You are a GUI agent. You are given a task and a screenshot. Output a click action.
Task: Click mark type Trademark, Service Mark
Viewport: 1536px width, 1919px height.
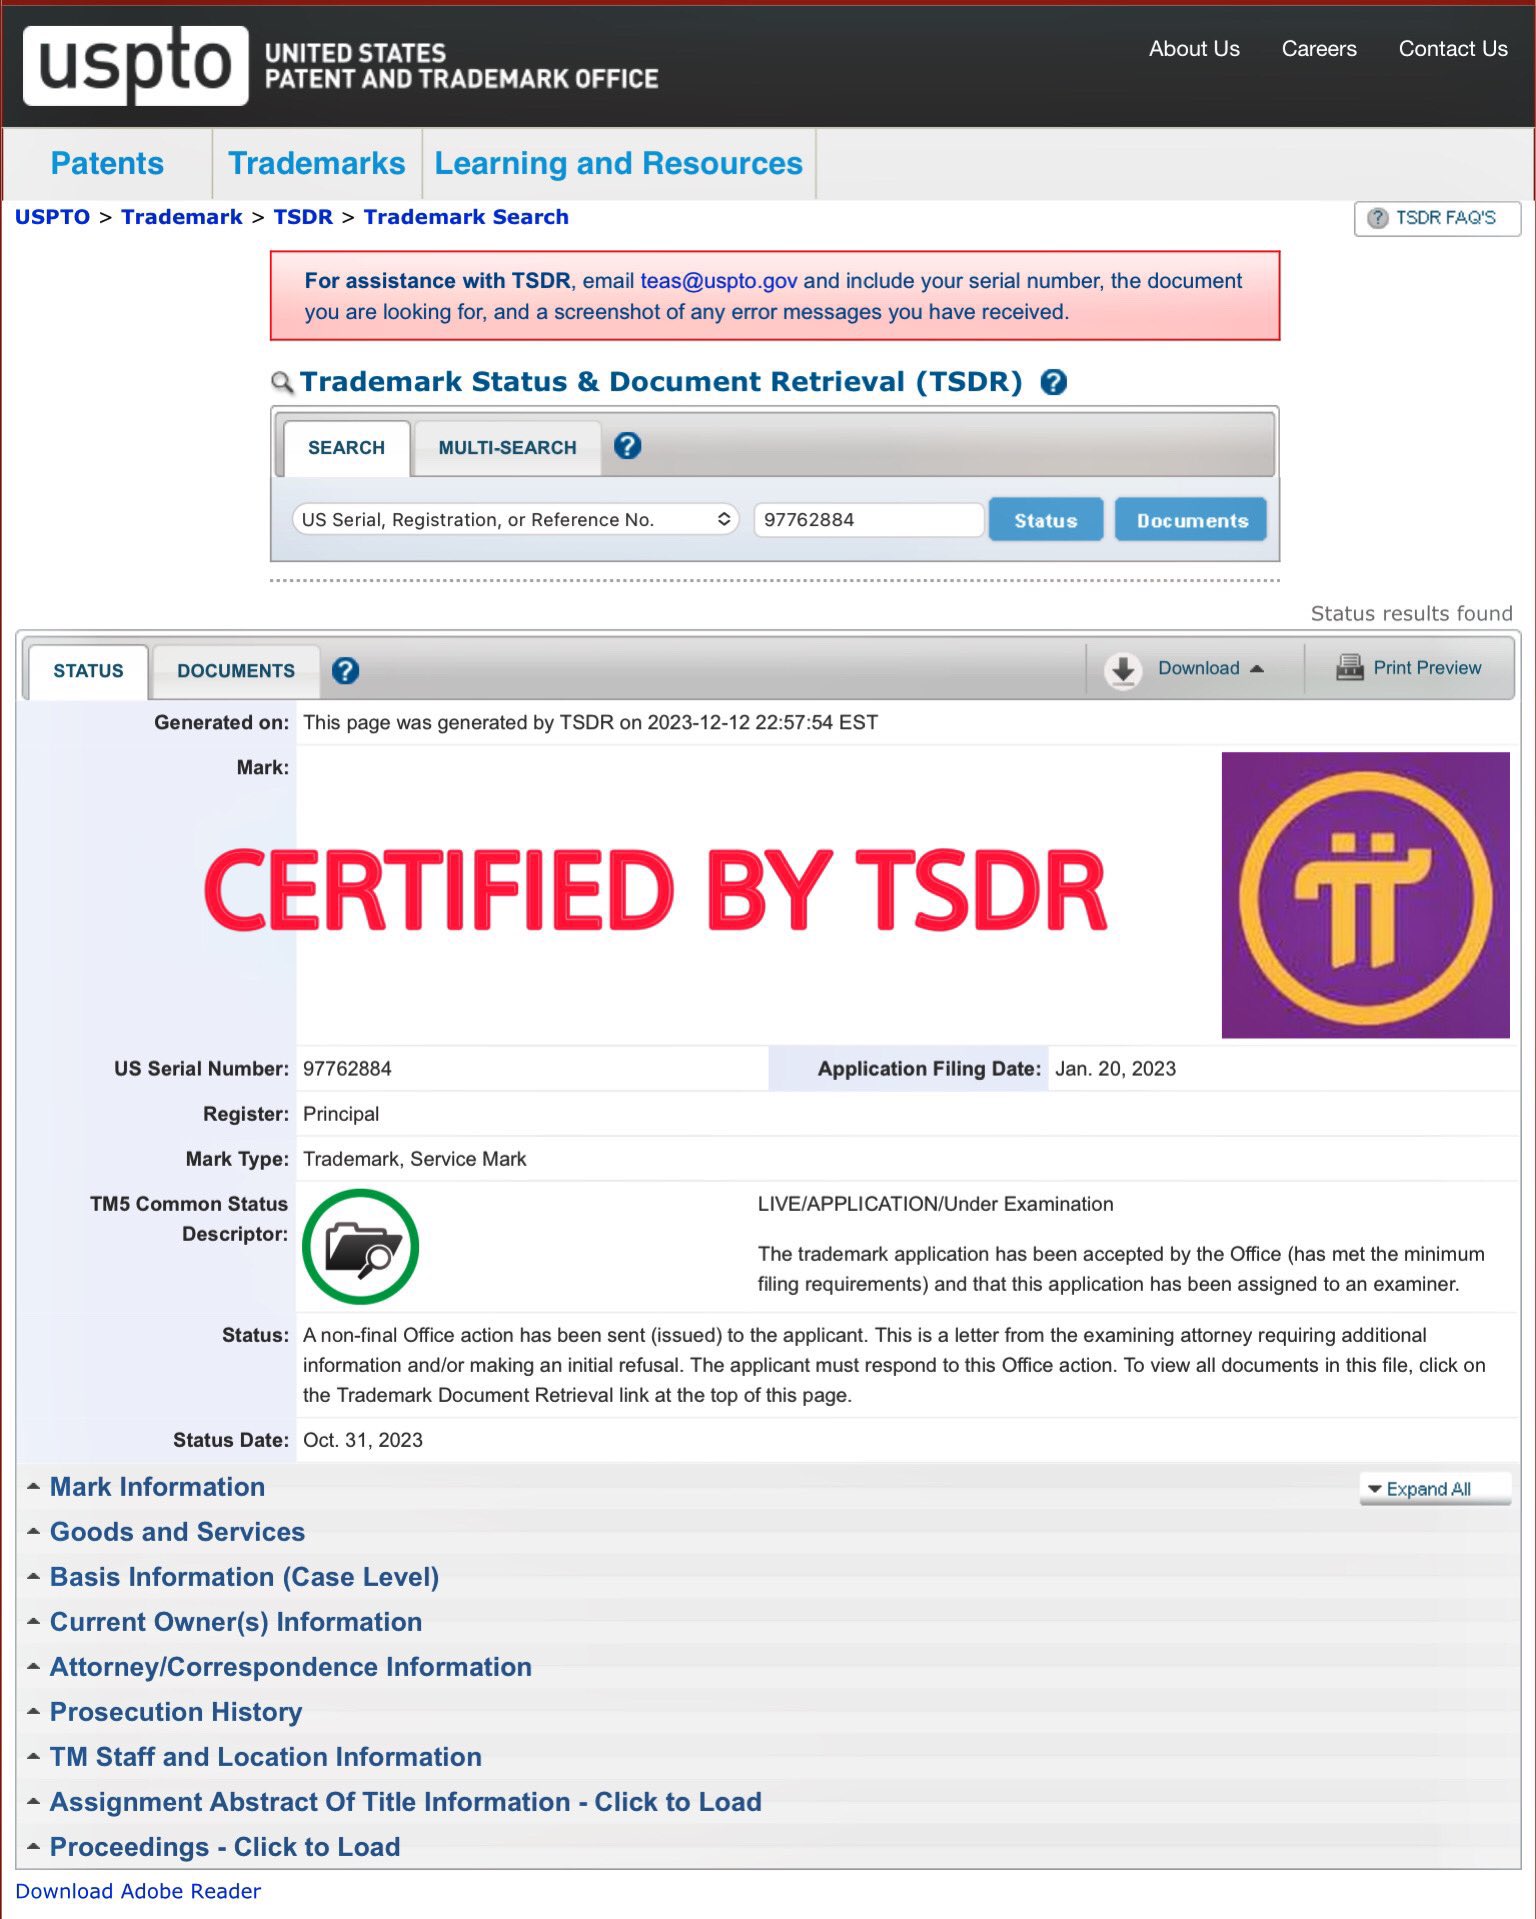pos(415,1159)
